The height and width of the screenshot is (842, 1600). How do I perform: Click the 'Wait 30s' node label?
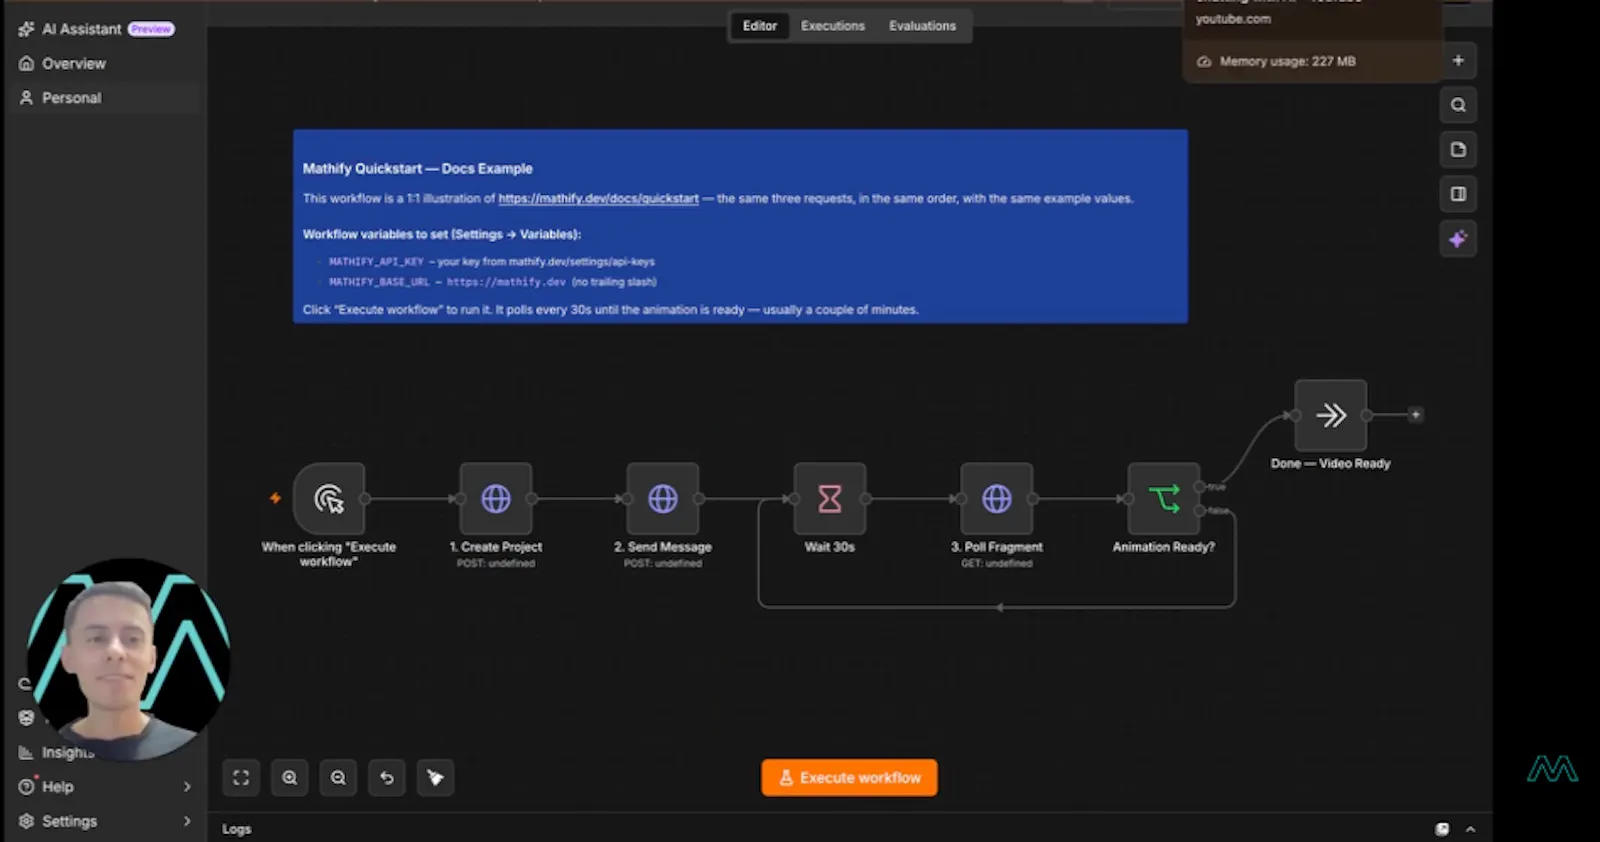[830, 547]
